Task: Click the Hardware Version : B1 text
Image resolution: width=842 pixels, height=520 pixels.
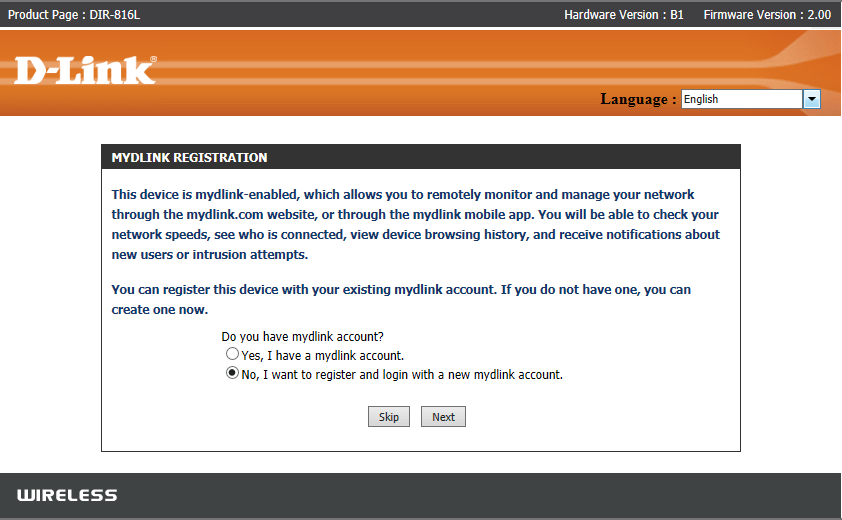Action: (x=623, y=15)
